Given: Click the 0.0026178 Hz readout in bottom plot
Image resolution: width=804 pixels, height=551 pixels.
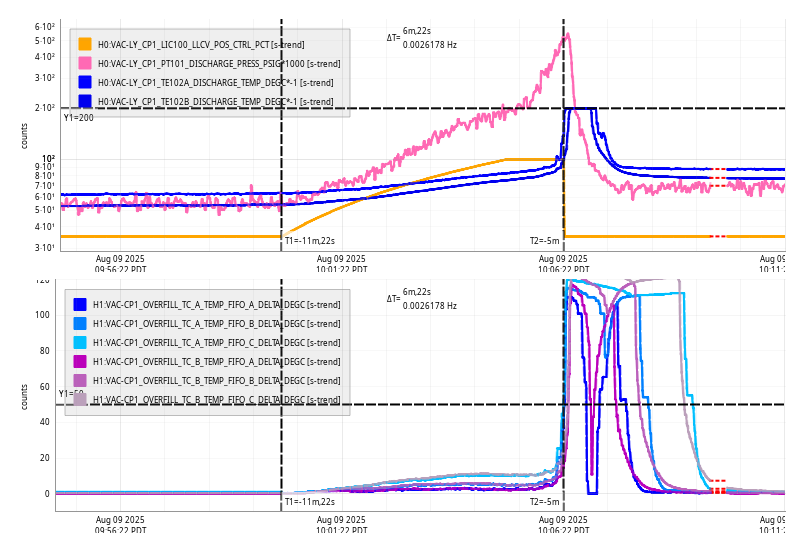Looking at the screenshot, I should tap(430, 306).
